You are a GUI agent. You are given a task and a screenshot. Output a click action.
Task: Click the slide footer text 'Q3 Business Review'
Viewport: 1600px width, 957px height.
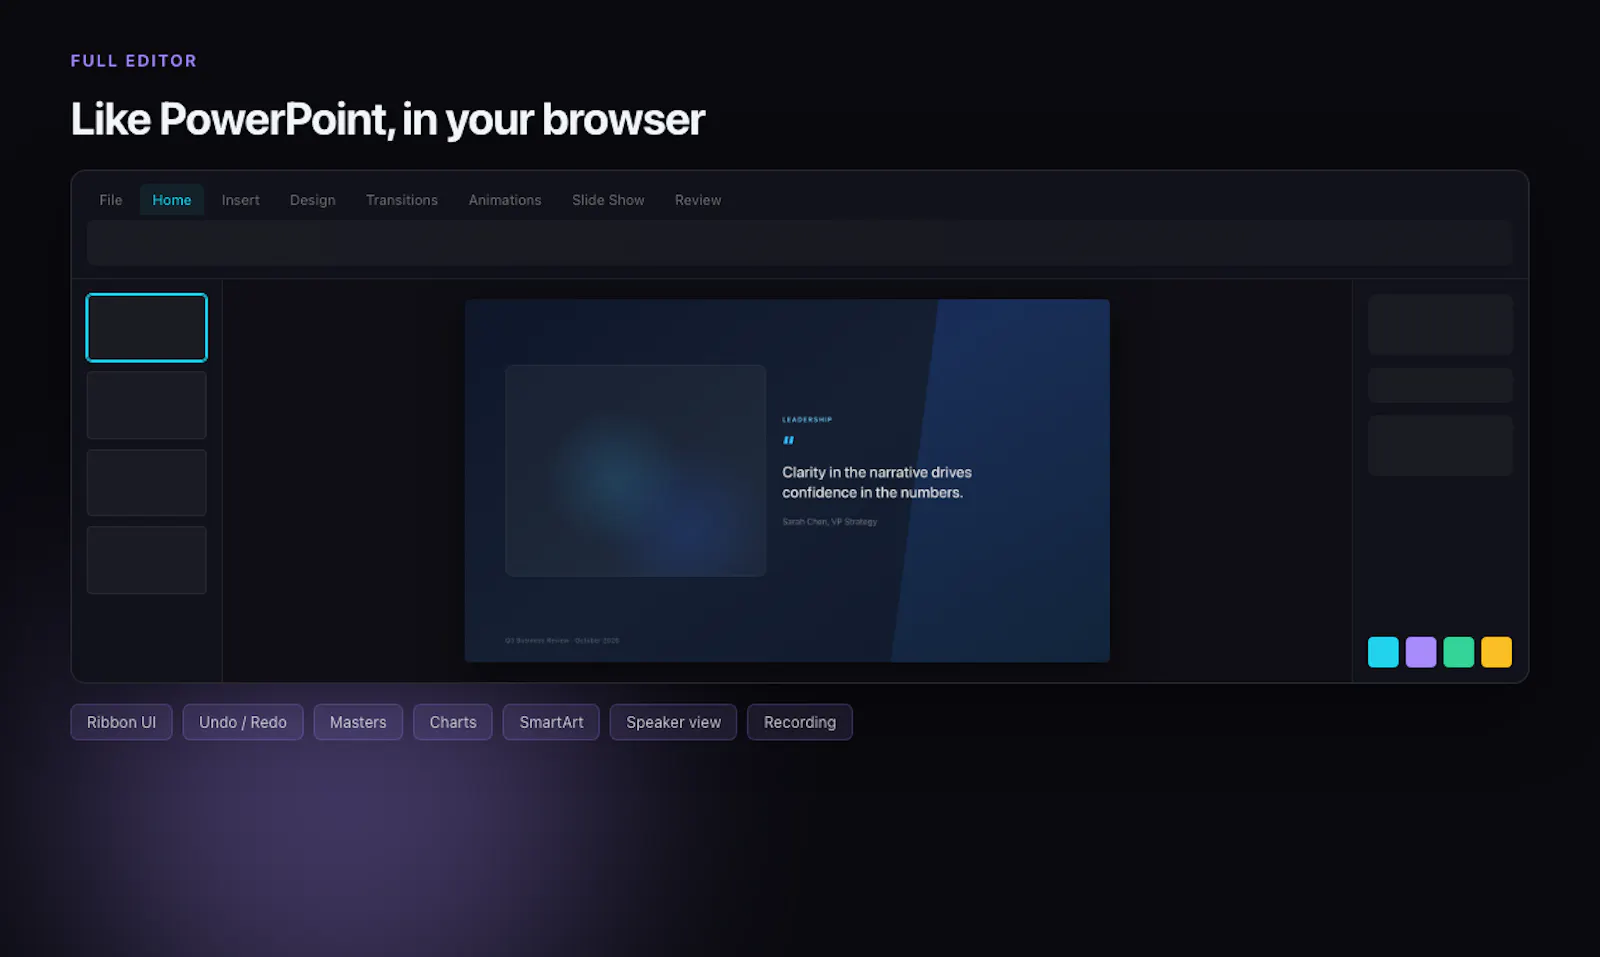tap(537, 641)
